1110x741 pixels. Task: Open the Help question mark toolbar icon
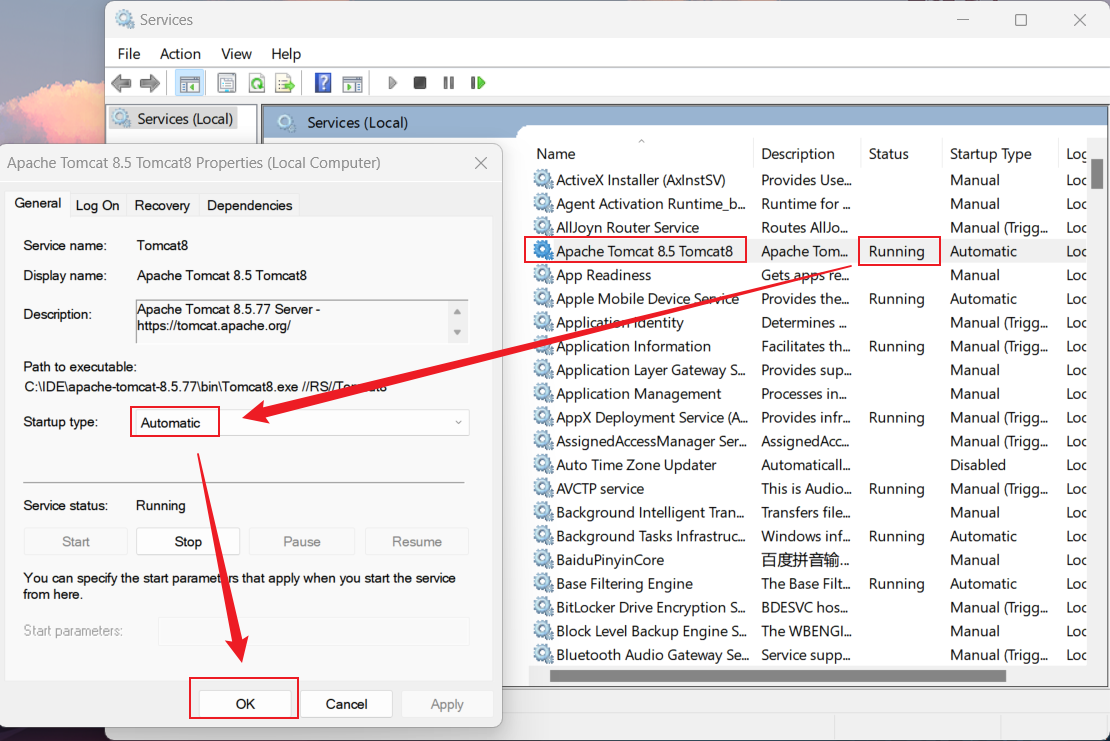pos(323,83)
